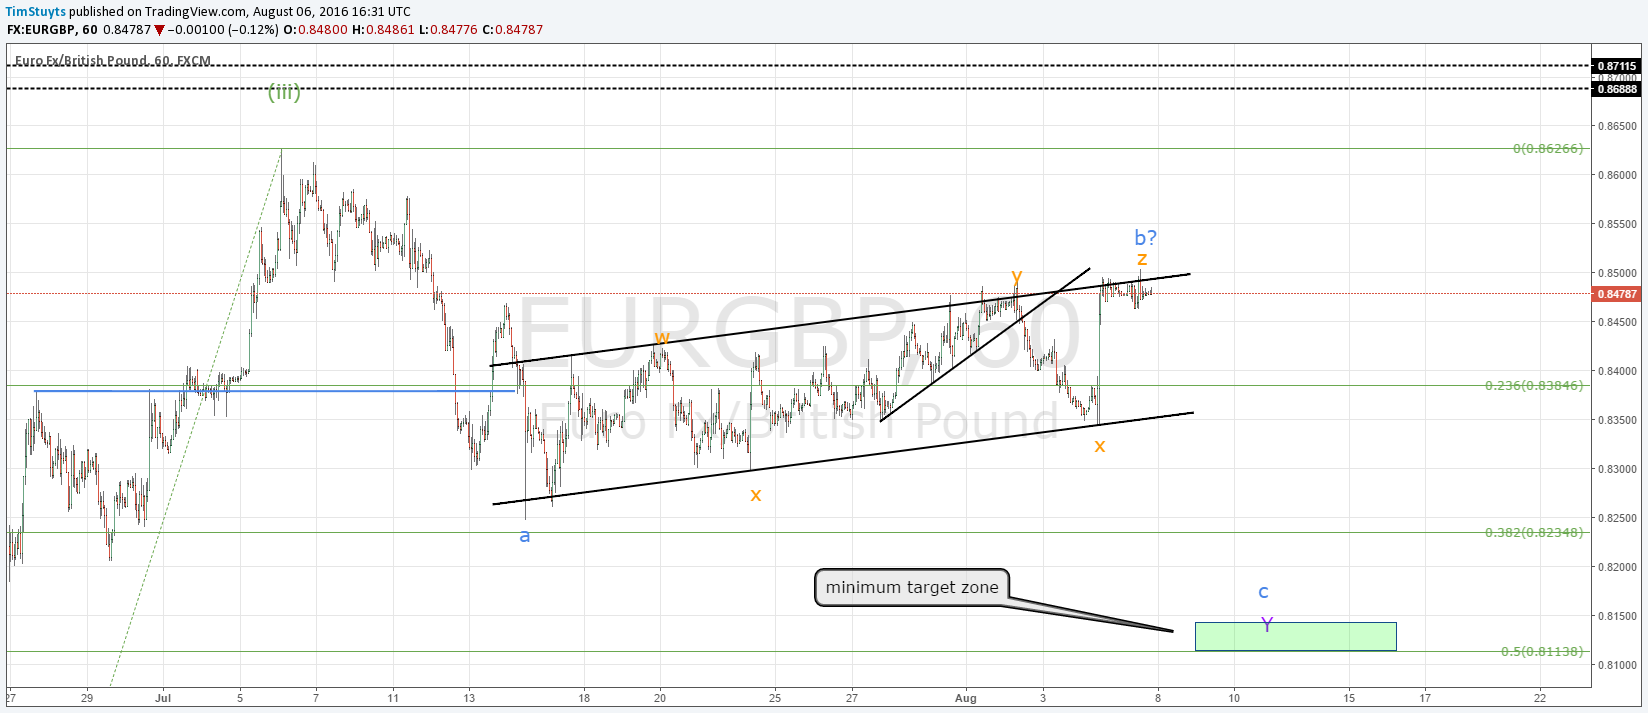The height and width of the screenshot is (713, 1648).
Task: Click the '22' date axis label
Action: tap(1540, 698)
